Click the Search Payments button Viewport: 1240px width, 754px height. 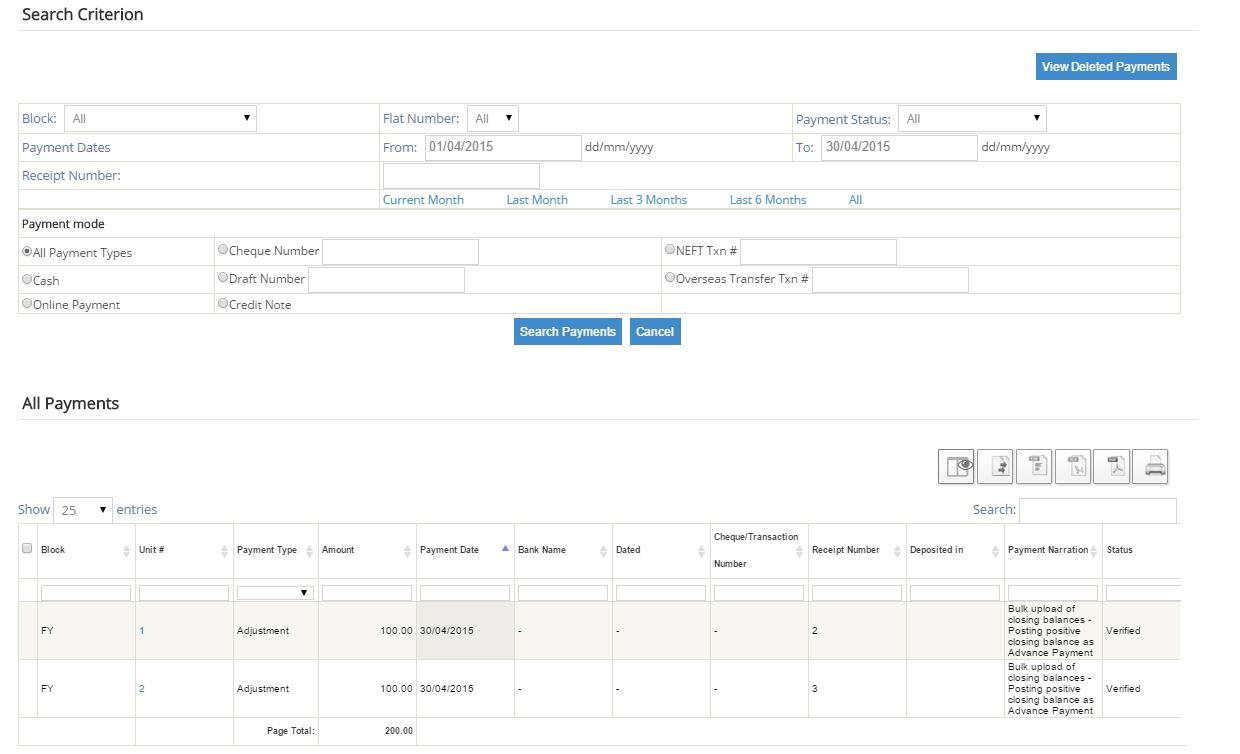click(567, 331)
